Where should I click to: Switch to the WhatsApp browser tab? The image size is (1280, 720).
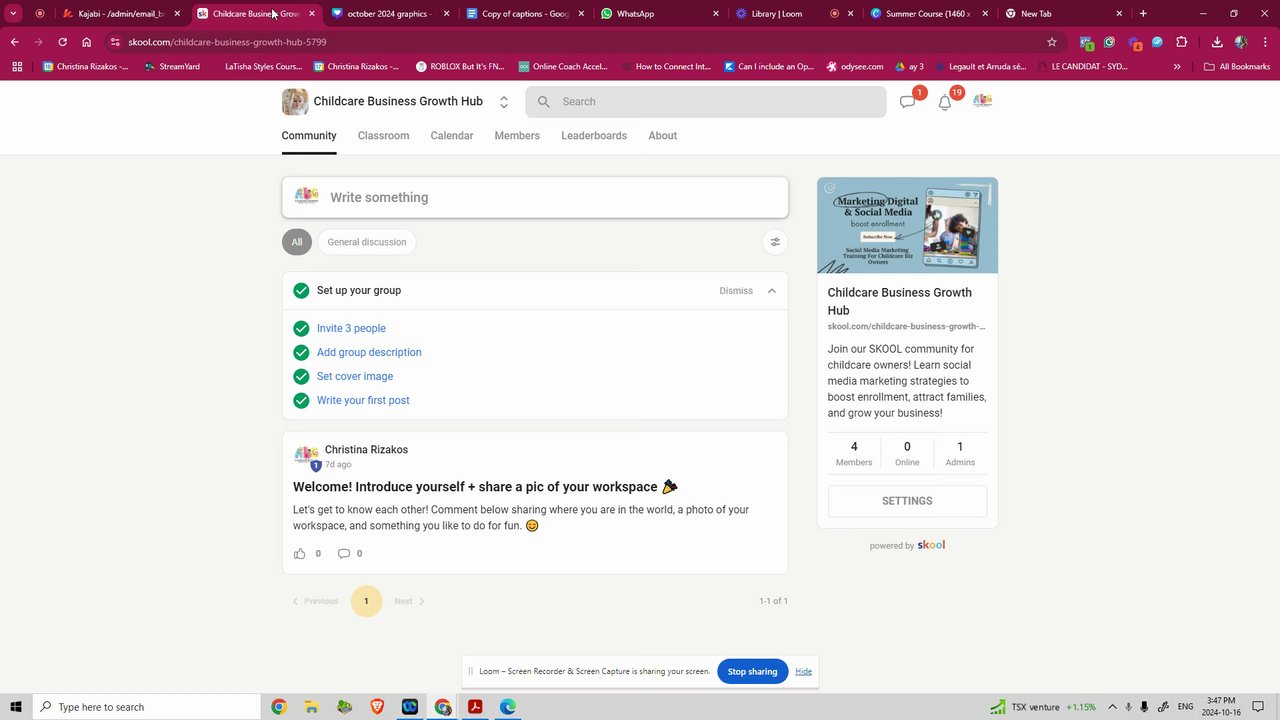coord(660,14)
